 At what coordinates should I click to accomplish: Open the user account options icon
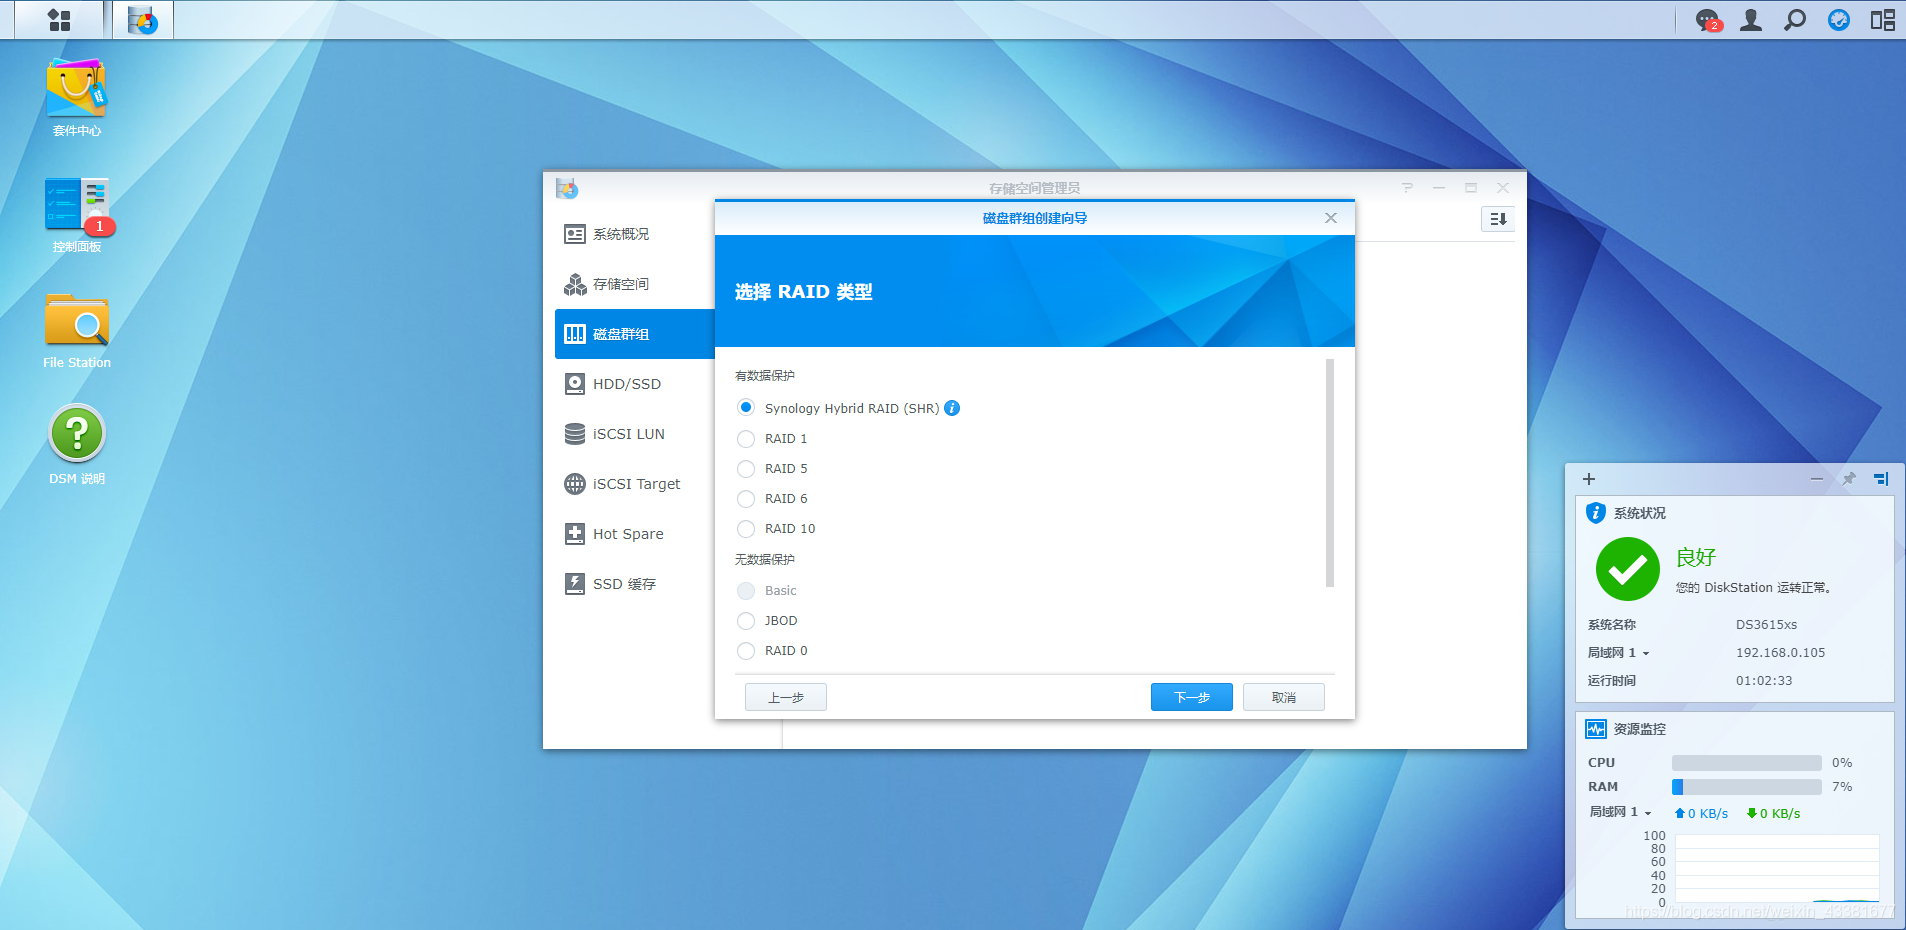(x=1751, y=20)
